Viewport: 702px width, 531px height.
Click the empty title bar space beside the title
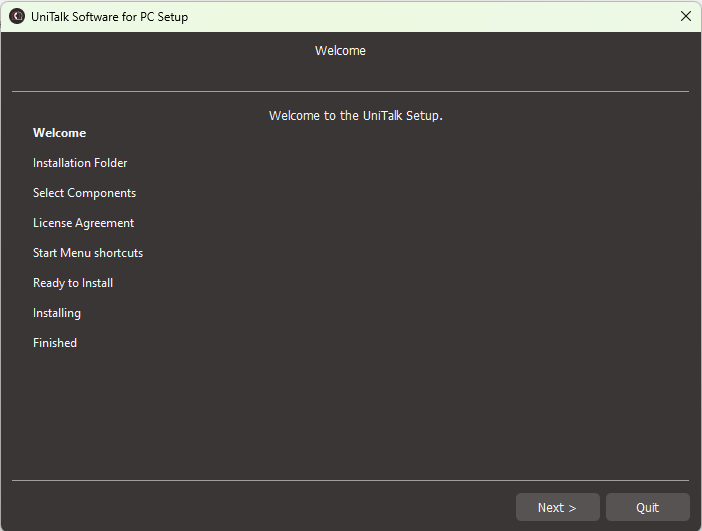click(430, 16)
